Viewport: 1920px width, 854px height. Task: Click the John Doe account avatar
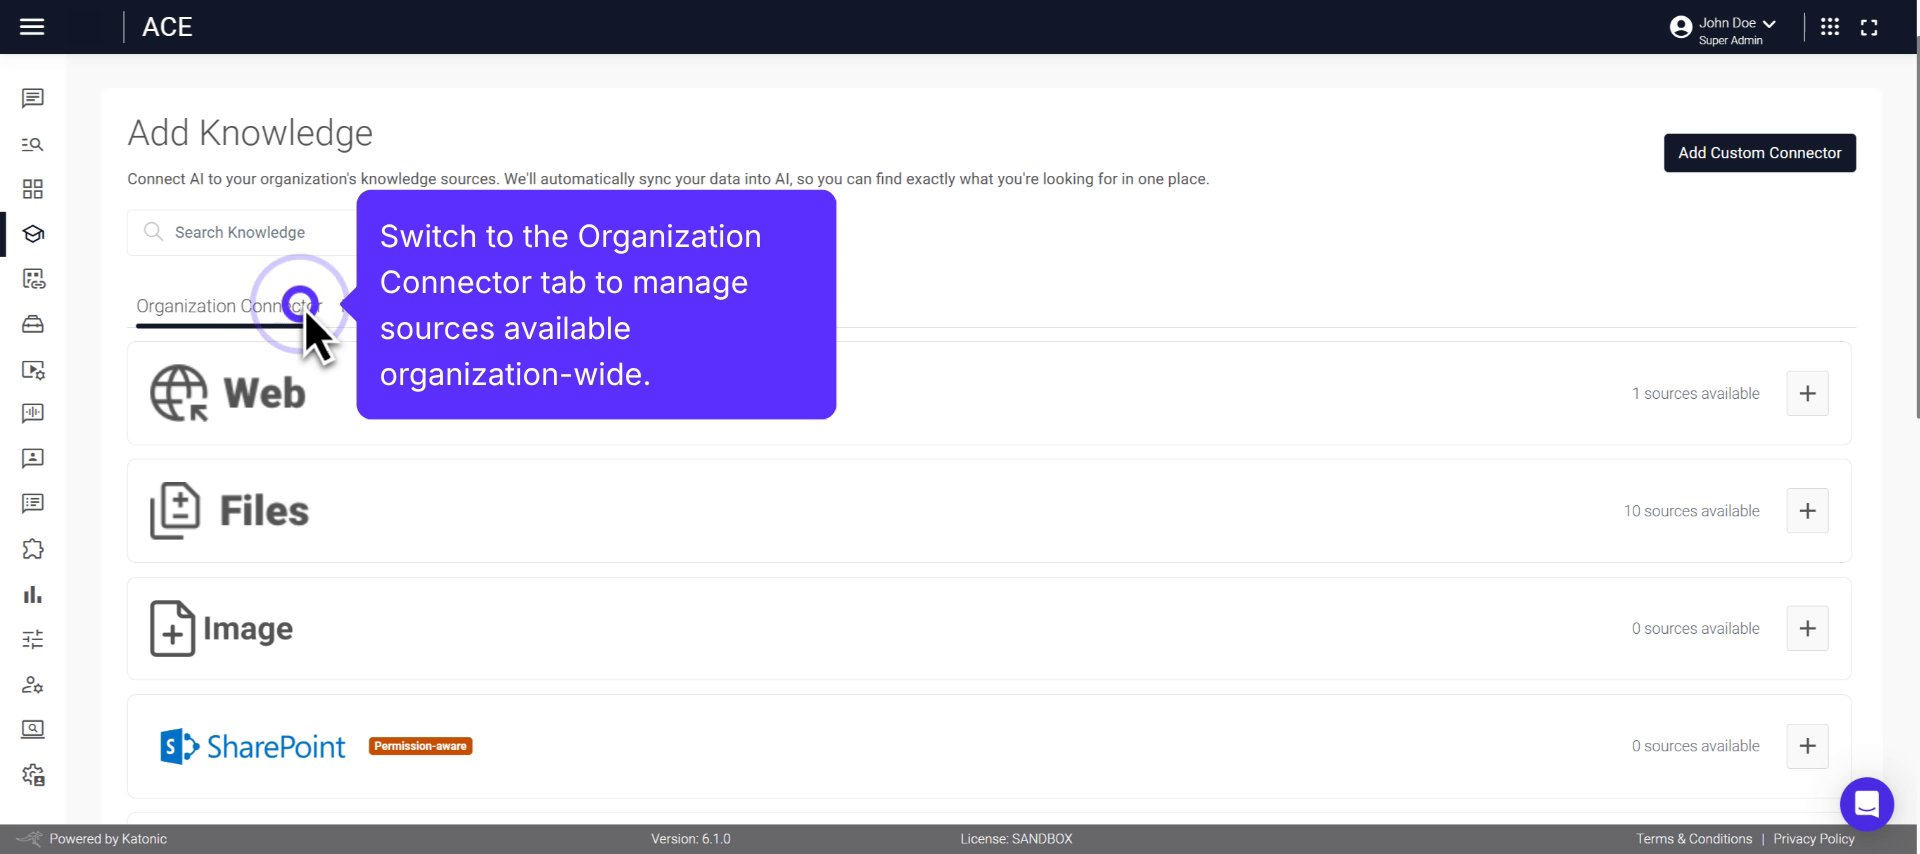pyautogui.click(x=1681, y=28)
